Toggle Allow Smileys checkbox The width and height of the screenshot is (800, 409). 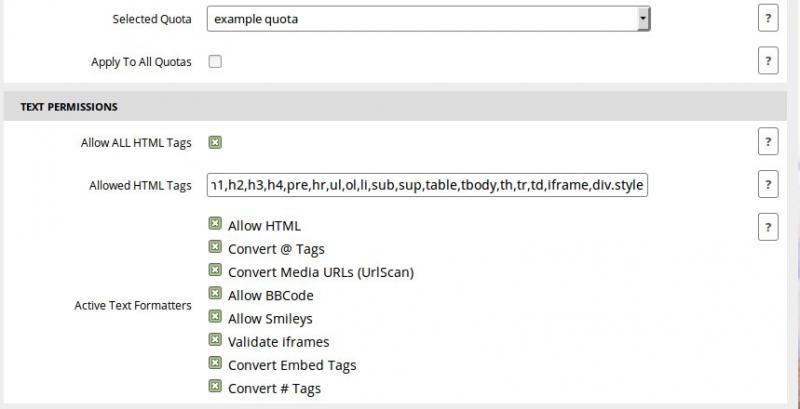click(215, 318)
